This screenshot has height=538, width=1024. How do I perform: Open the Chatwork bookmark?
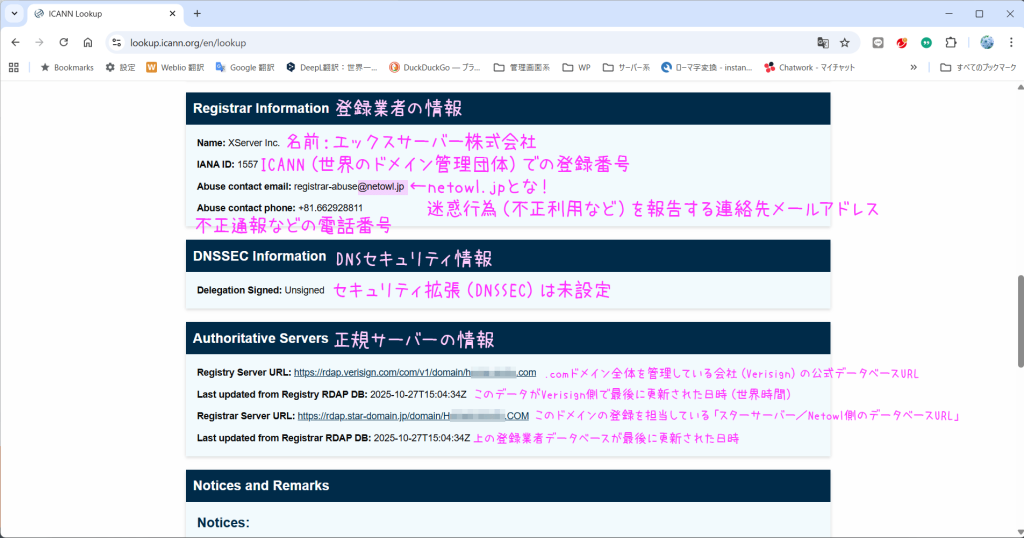(x=811, y=67)
